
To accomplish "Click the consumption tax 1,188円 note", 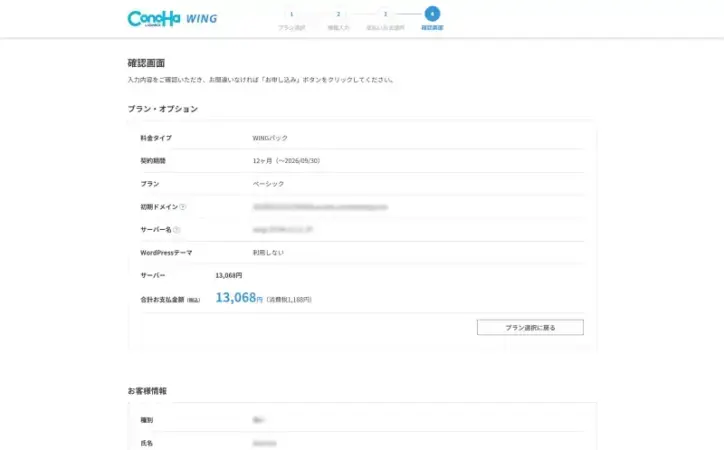I will [x=289, y=299].
